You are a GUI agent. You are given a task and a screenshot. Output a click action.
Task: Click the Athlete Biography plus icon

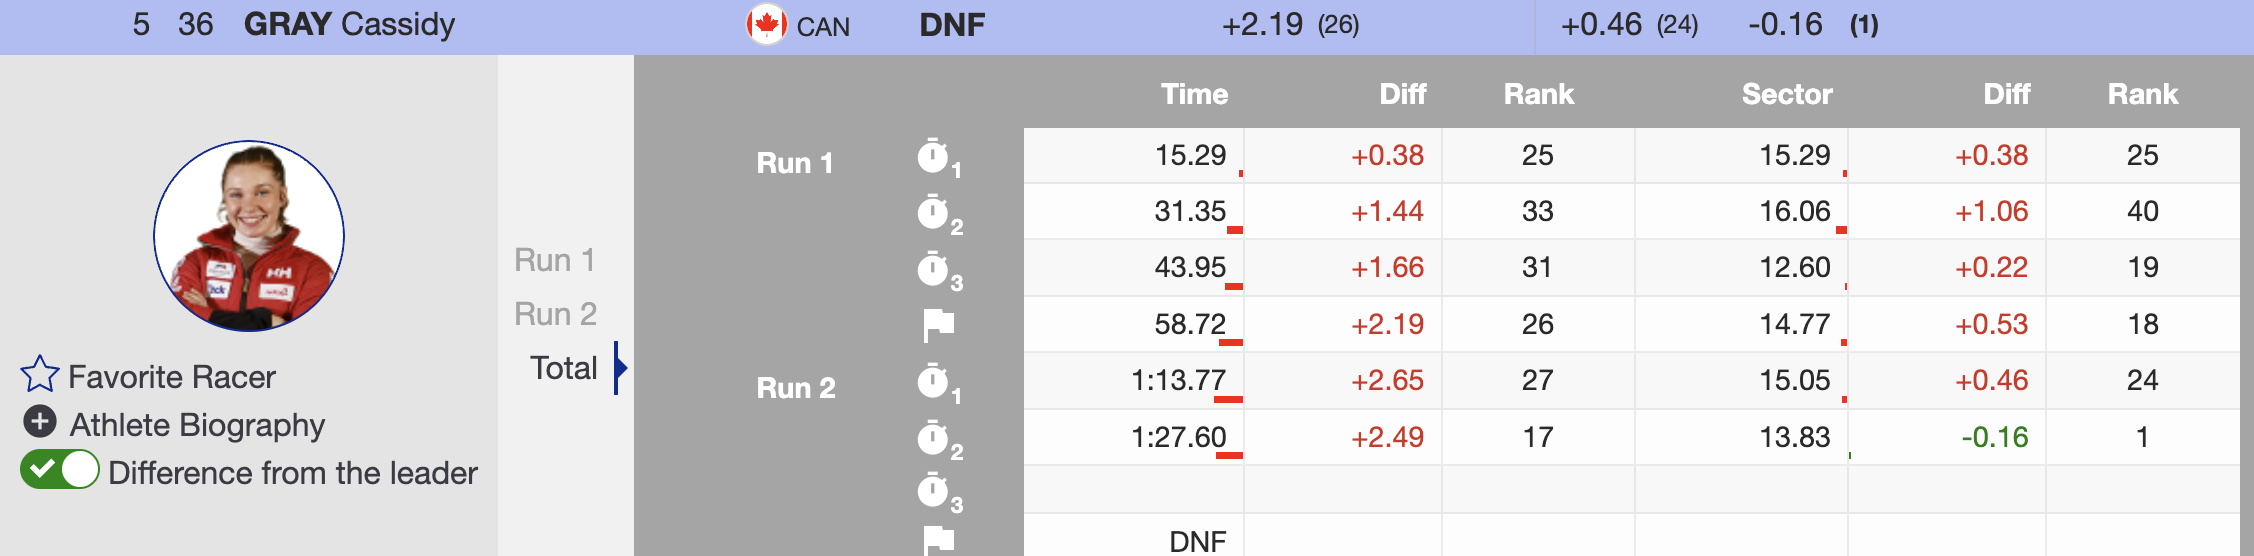pyautogui.click(x=40, y=422)
